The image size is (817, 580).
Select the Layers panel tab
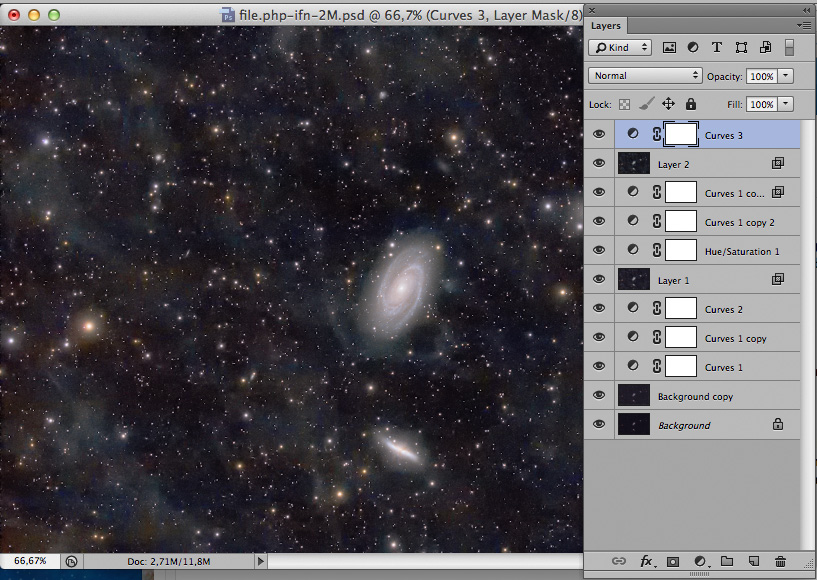tap(606, 25)
